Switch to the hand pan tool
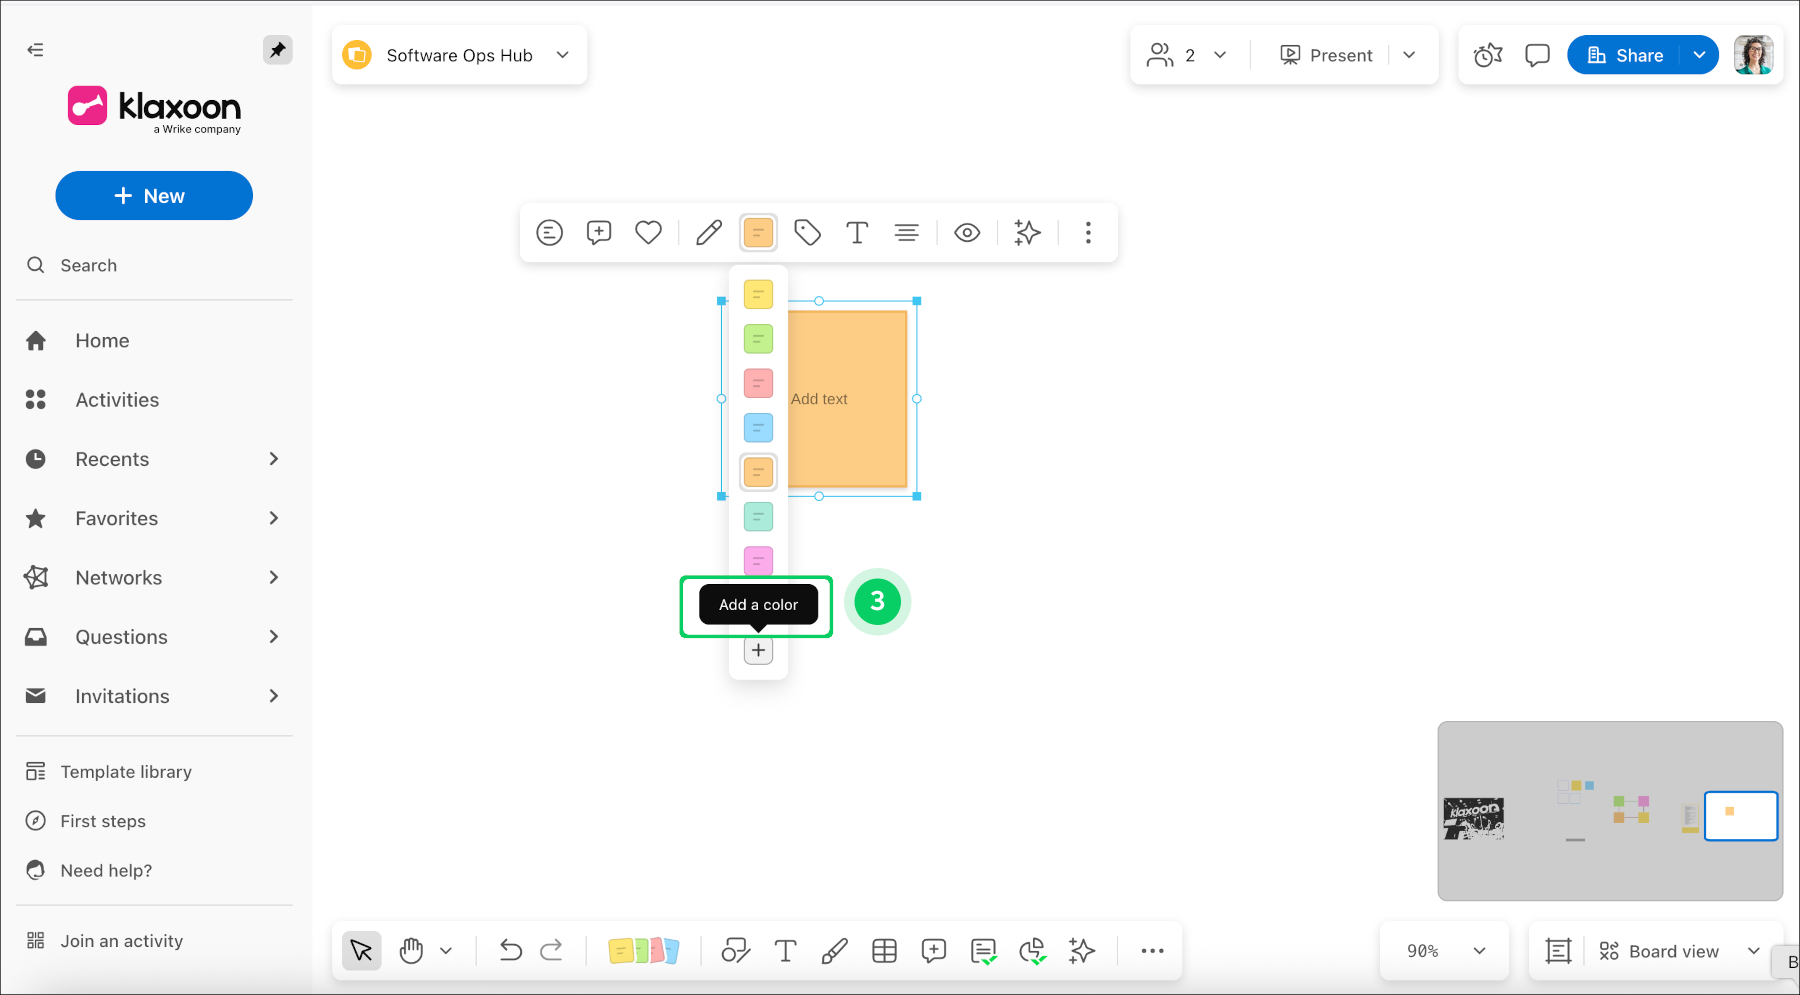The image size is (1800, 995). [411, 950]
